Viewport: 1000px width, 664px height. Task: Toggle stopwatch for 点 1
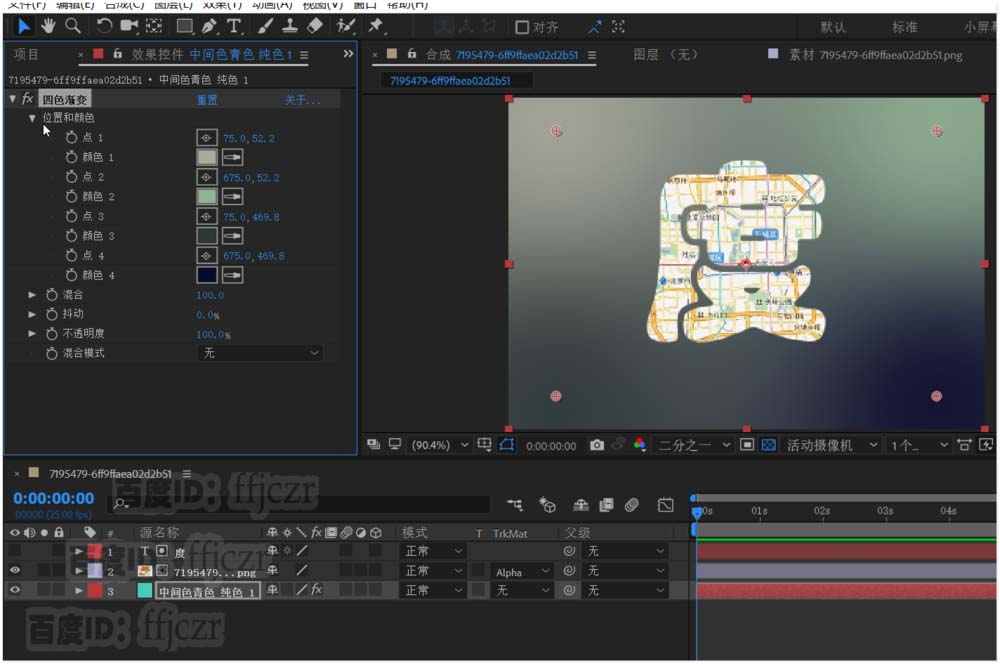coord(71,138)
